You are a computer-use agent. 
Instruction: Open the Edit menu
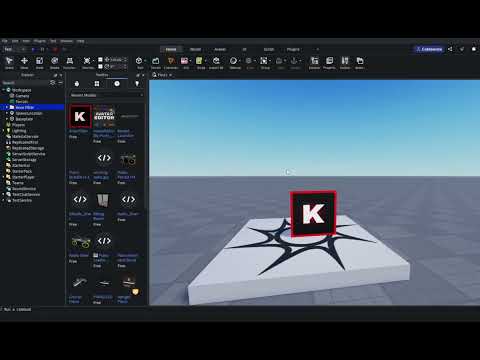click(15, 41)
